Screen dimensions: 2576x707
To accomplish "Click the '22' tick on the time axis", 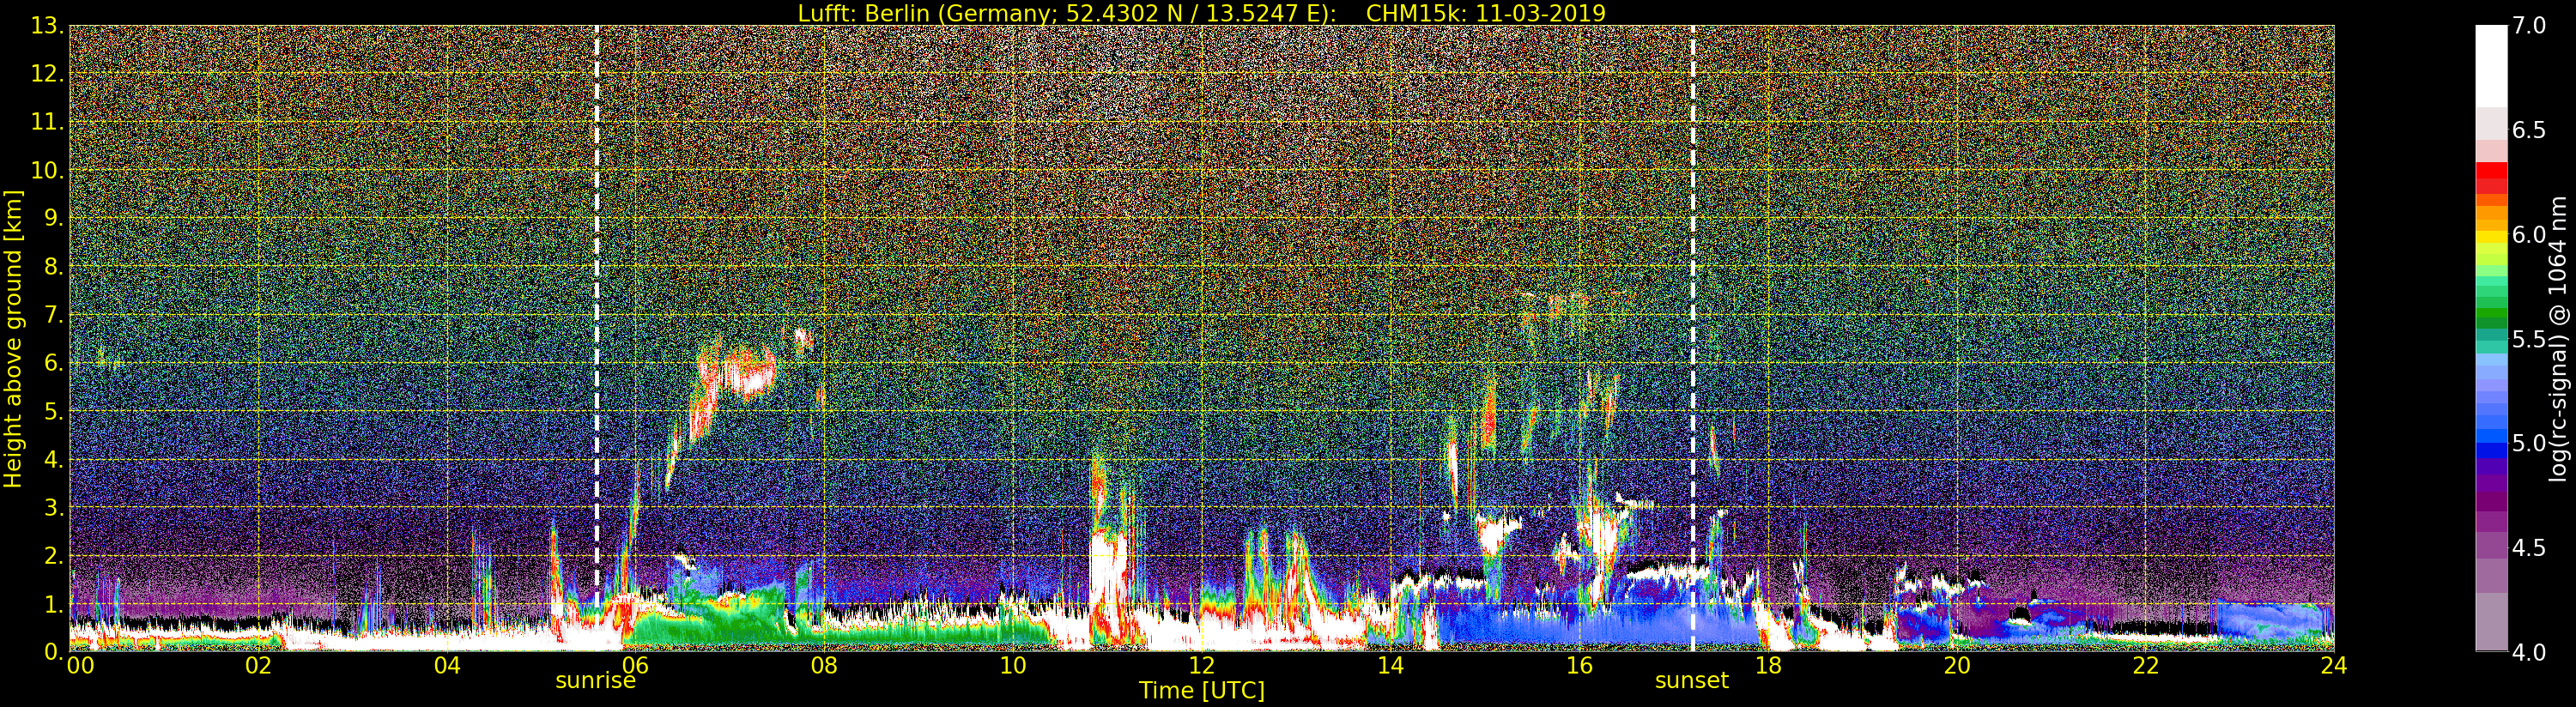I will pyautogui.click(x=2145, y=665).
